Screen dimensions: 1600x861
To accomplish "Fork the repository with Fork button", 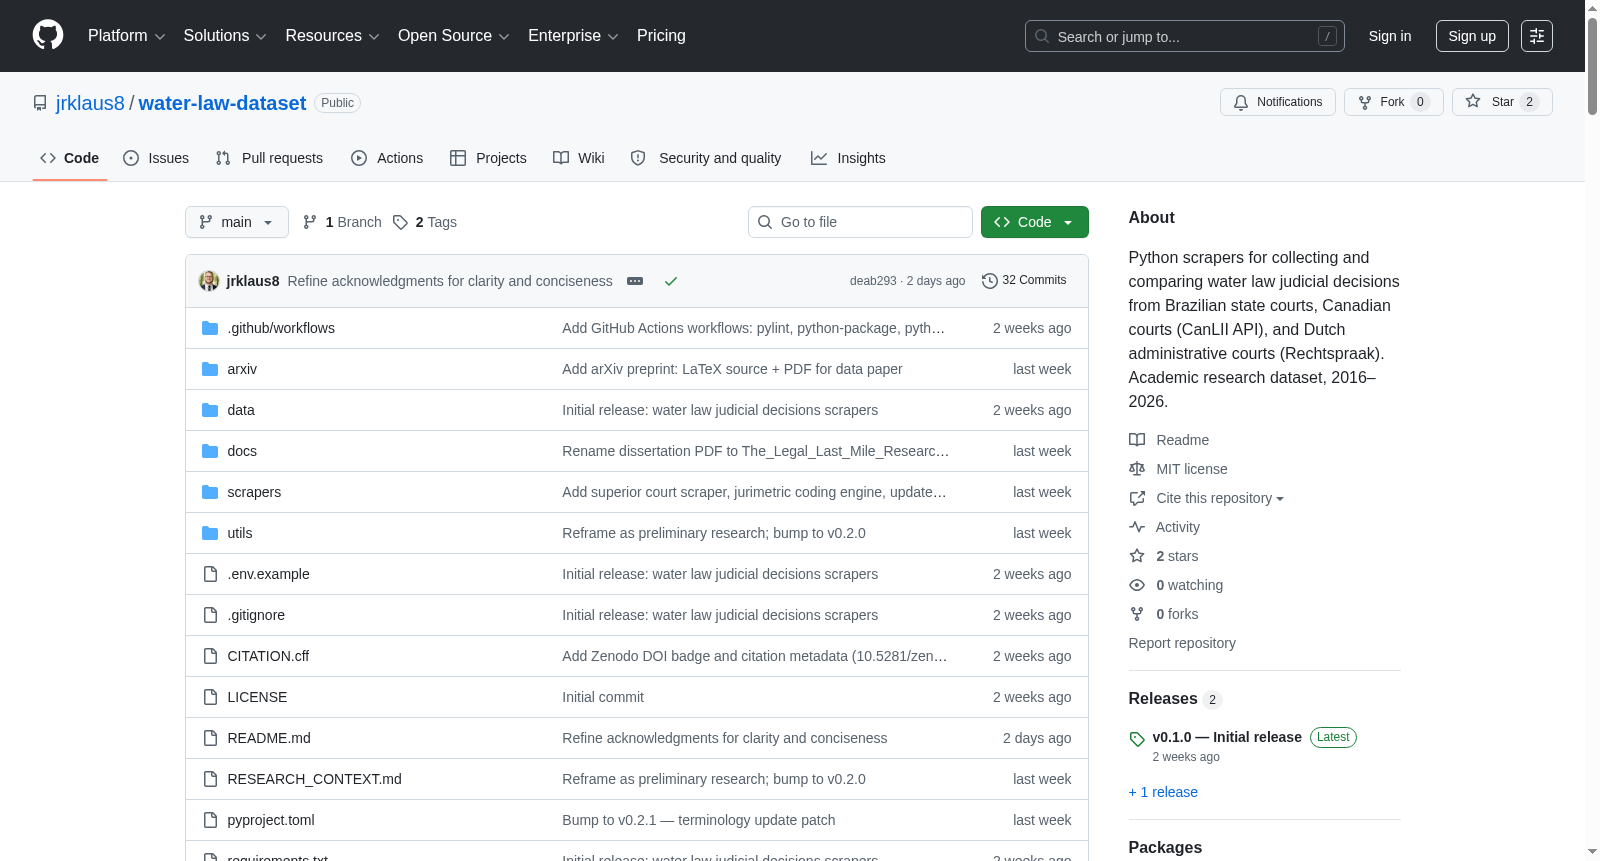I will click(x=1394, y=102).
